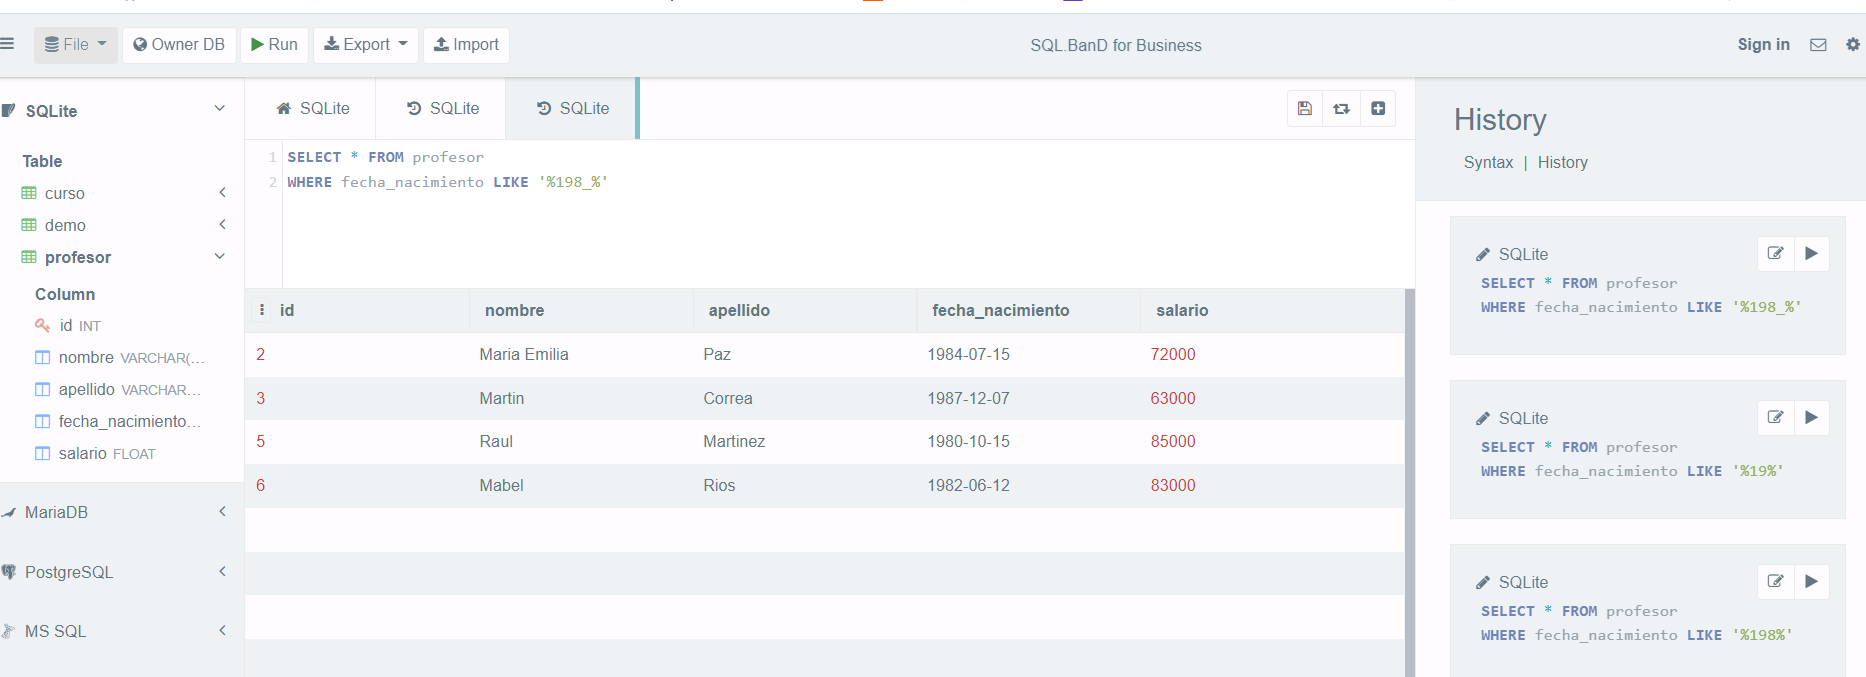Expand the MariaDB section
The height and width of the screenshot is (677, 1866).
[x=222, y=511]
